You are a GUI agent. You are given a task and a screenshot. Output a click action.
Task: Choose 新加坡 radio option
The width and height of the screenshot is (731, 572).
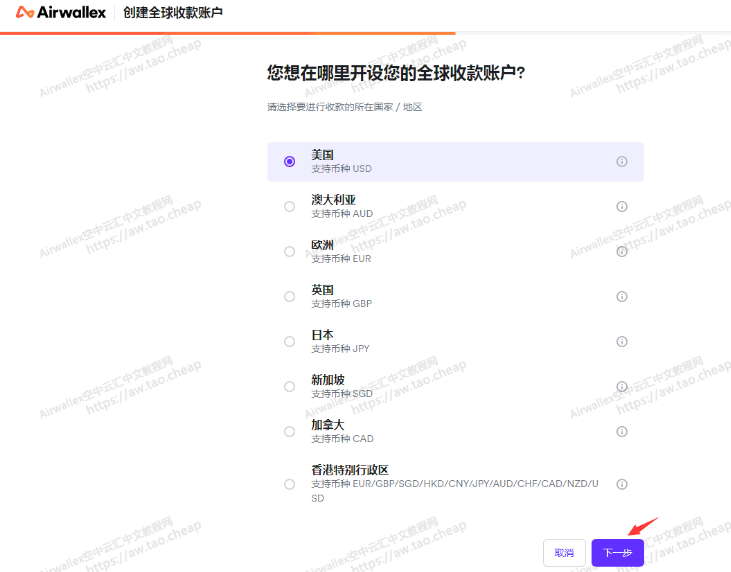[290, 387]
